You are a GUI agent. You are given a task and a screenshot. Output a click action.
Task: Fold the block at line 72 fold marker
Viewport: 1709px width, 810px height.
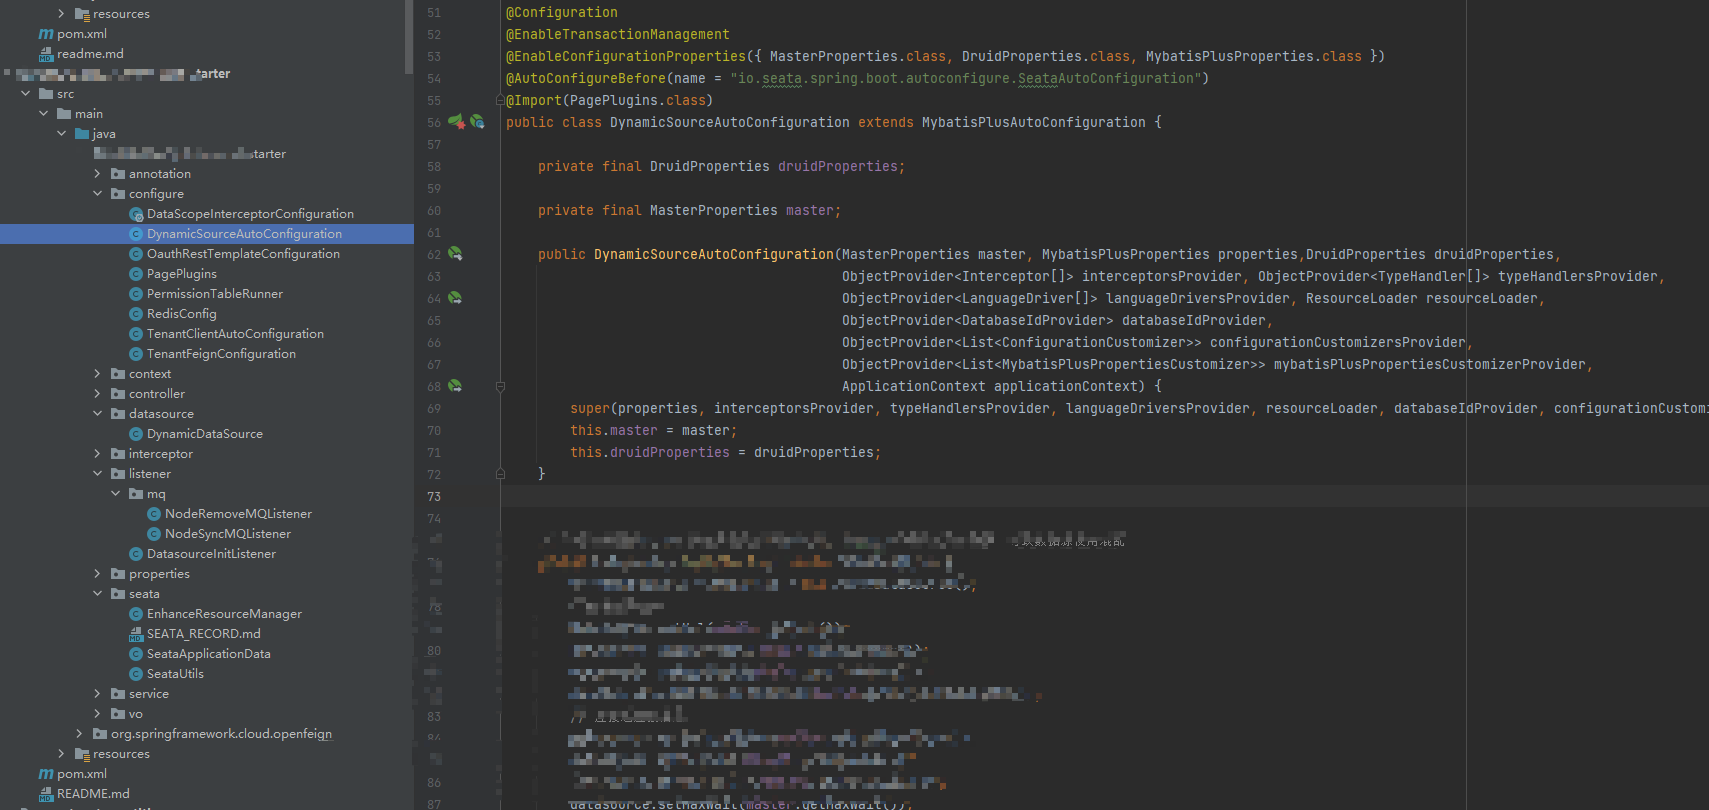[500, 474]
